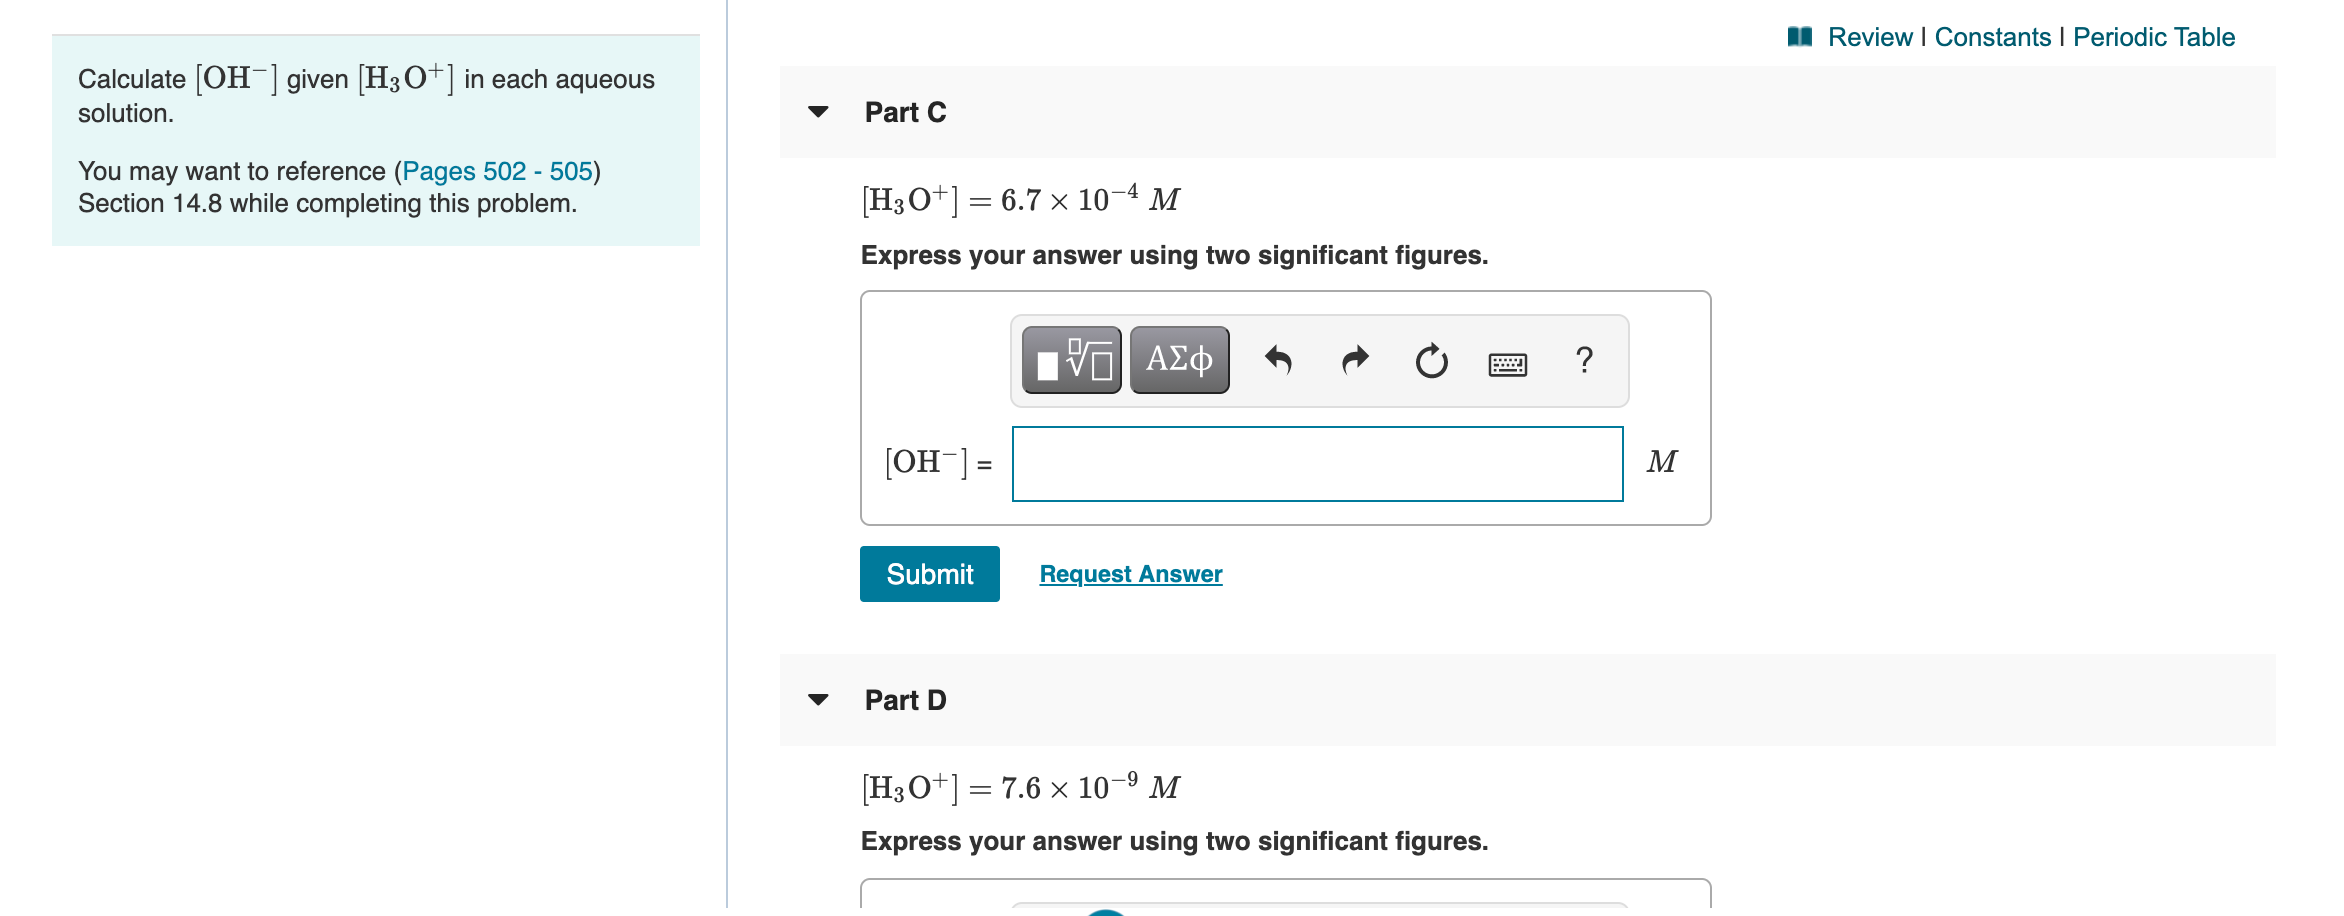
Task: Click the book icon next to Review
Action: (1801, 36)
